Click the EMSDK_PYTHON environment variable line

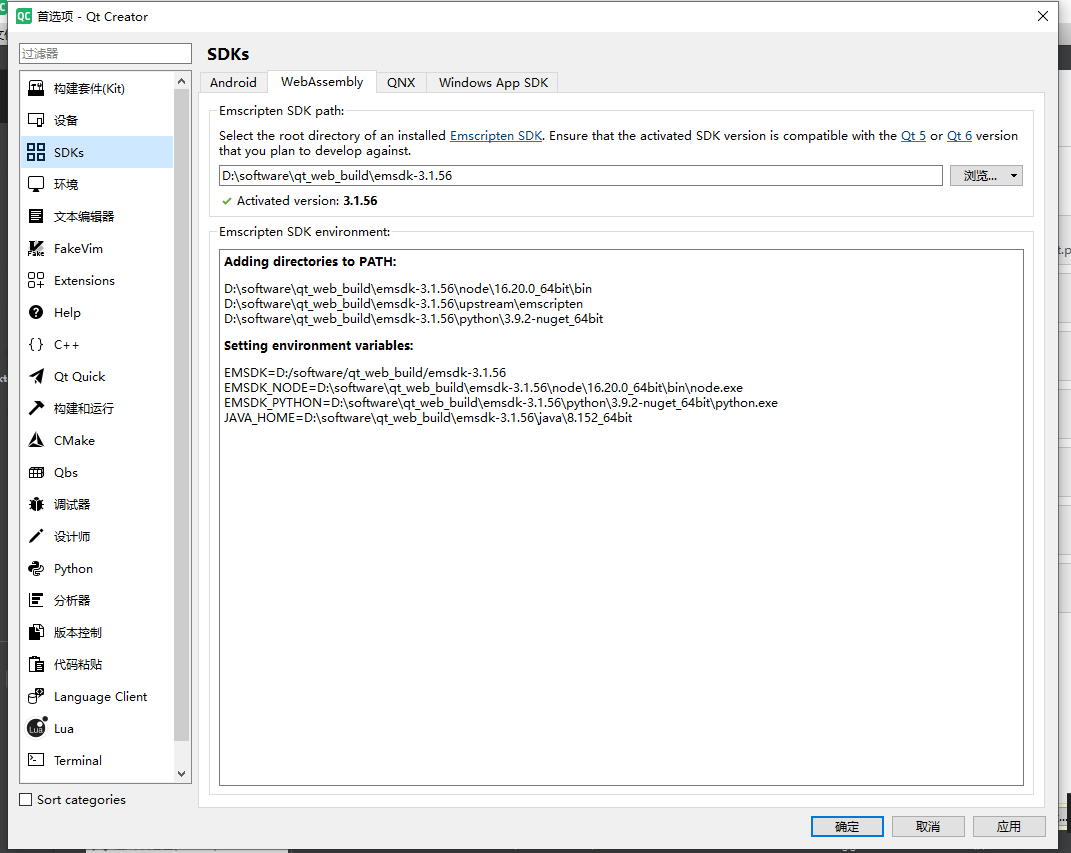(x=501, y=403)
